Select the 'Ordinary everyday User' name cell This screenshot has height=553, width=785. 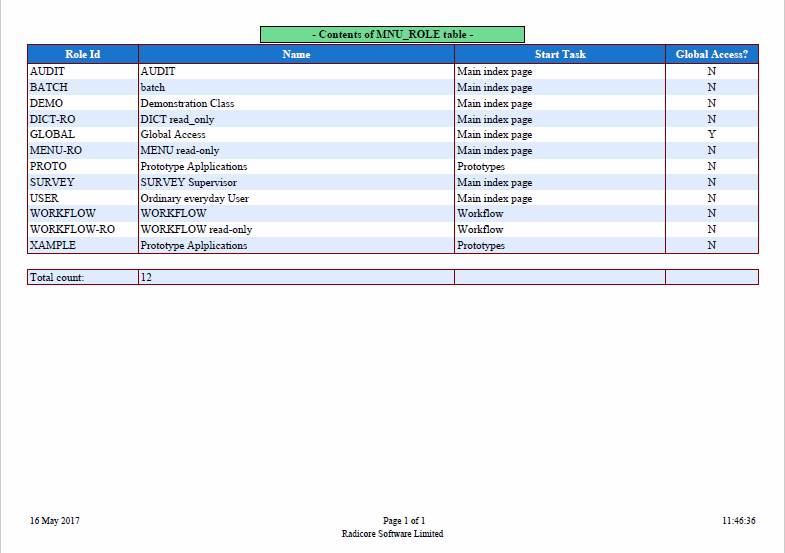coord(194,198)
